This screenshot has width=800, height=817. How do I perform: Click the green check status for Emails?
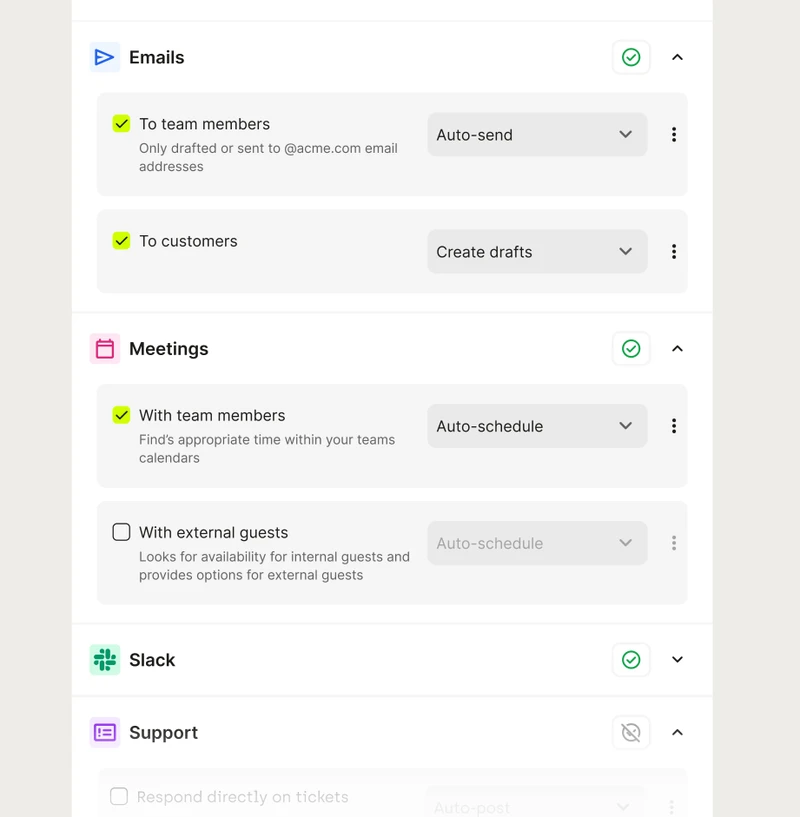pyautogui.click(x=631, y=57)
